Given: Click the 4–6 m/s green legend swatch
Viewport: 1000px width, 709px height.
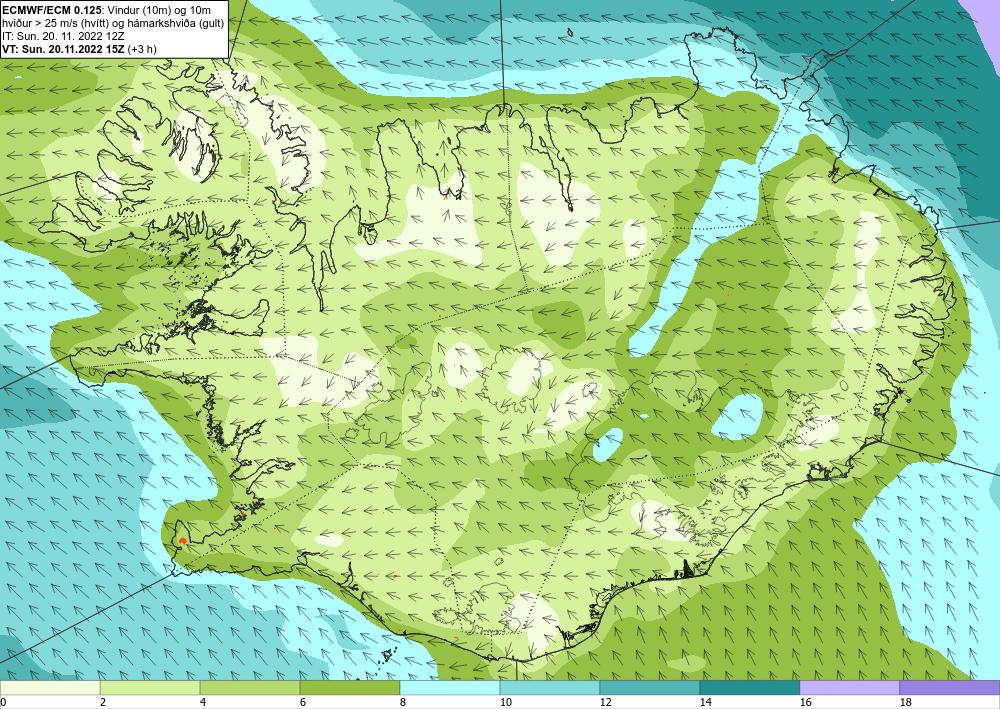Looking at the screenshot, I should click(x=250, y=688).
